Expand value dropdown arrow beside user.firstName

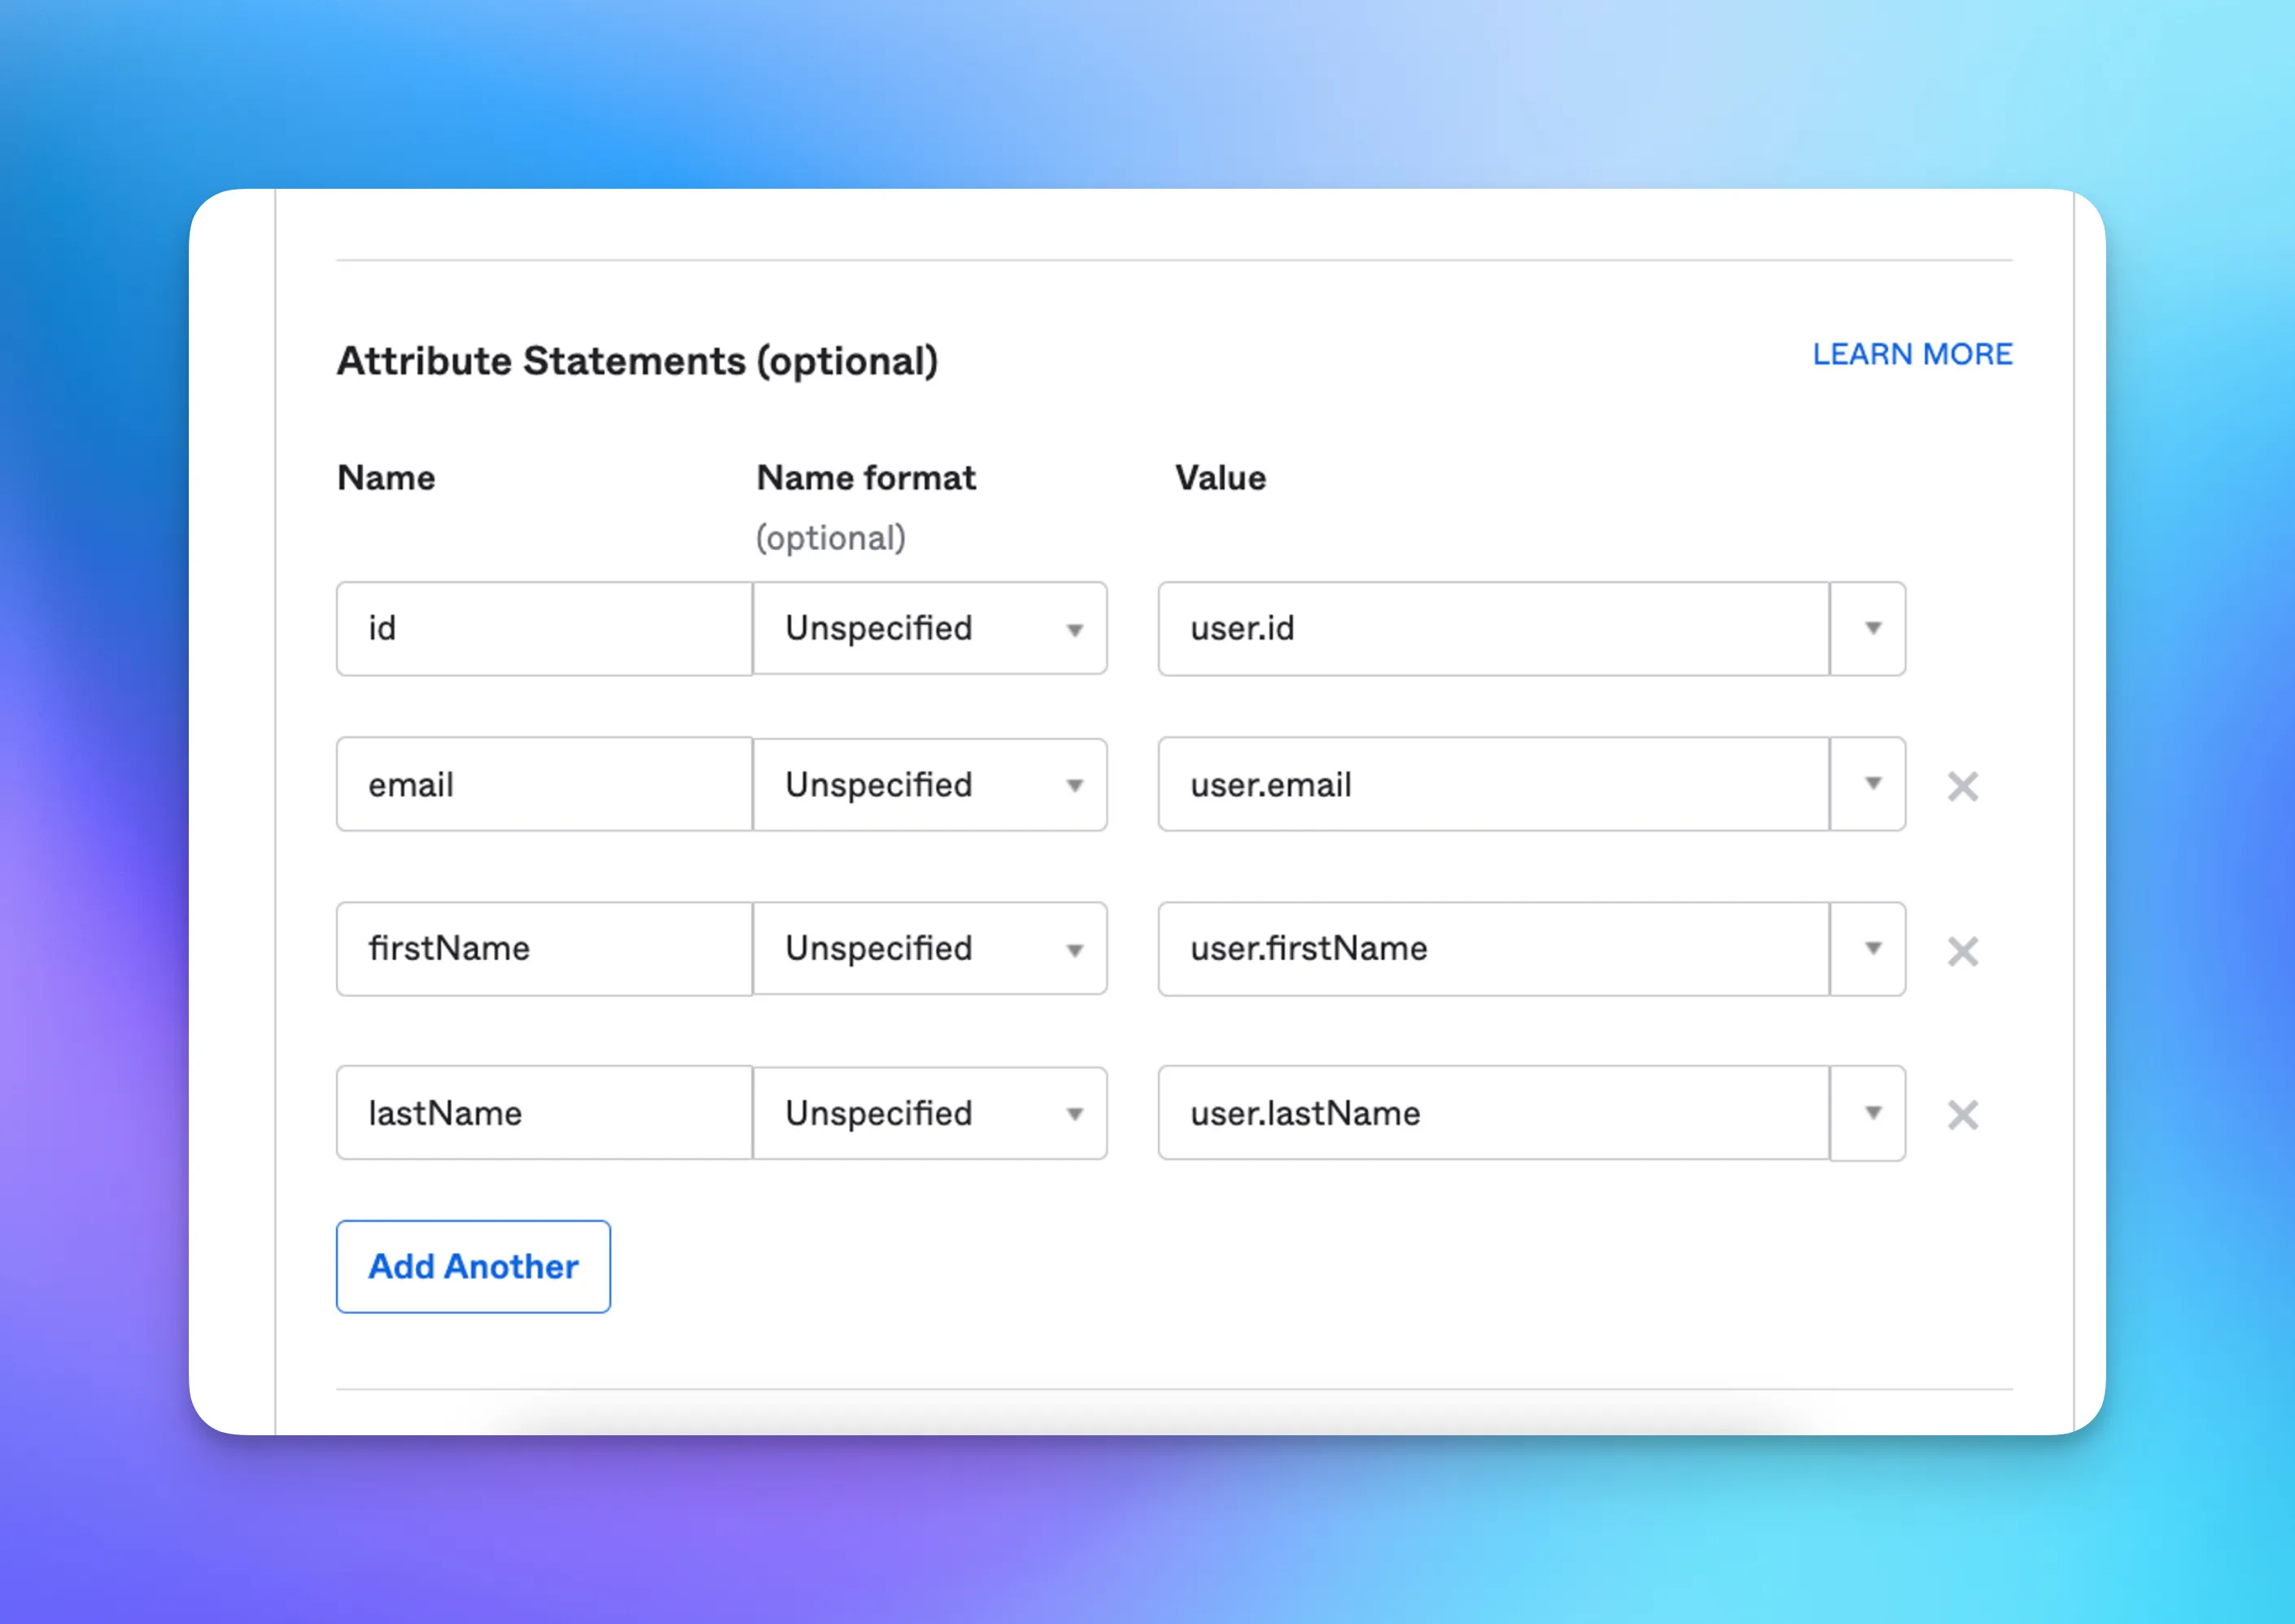tap(1868, 948)
